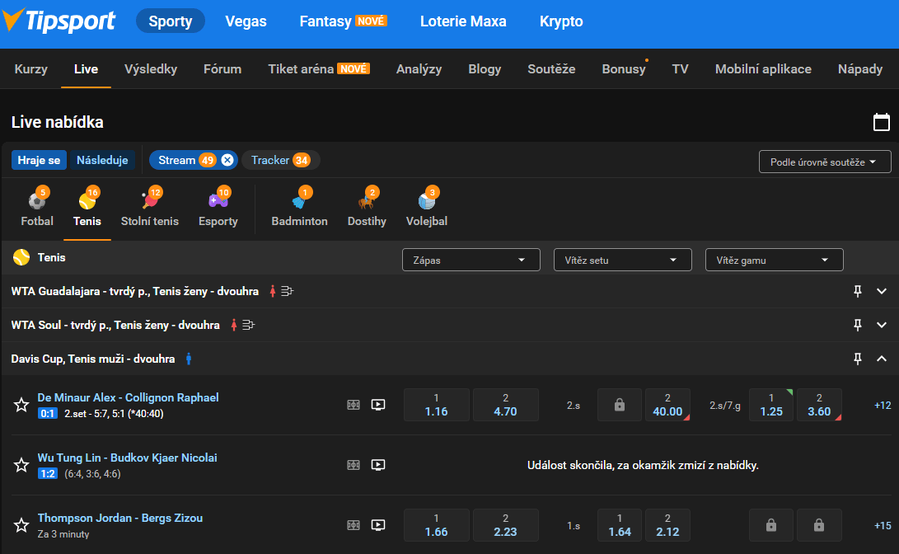
Task: Open the Krypto section
Action: click(561, 21)
